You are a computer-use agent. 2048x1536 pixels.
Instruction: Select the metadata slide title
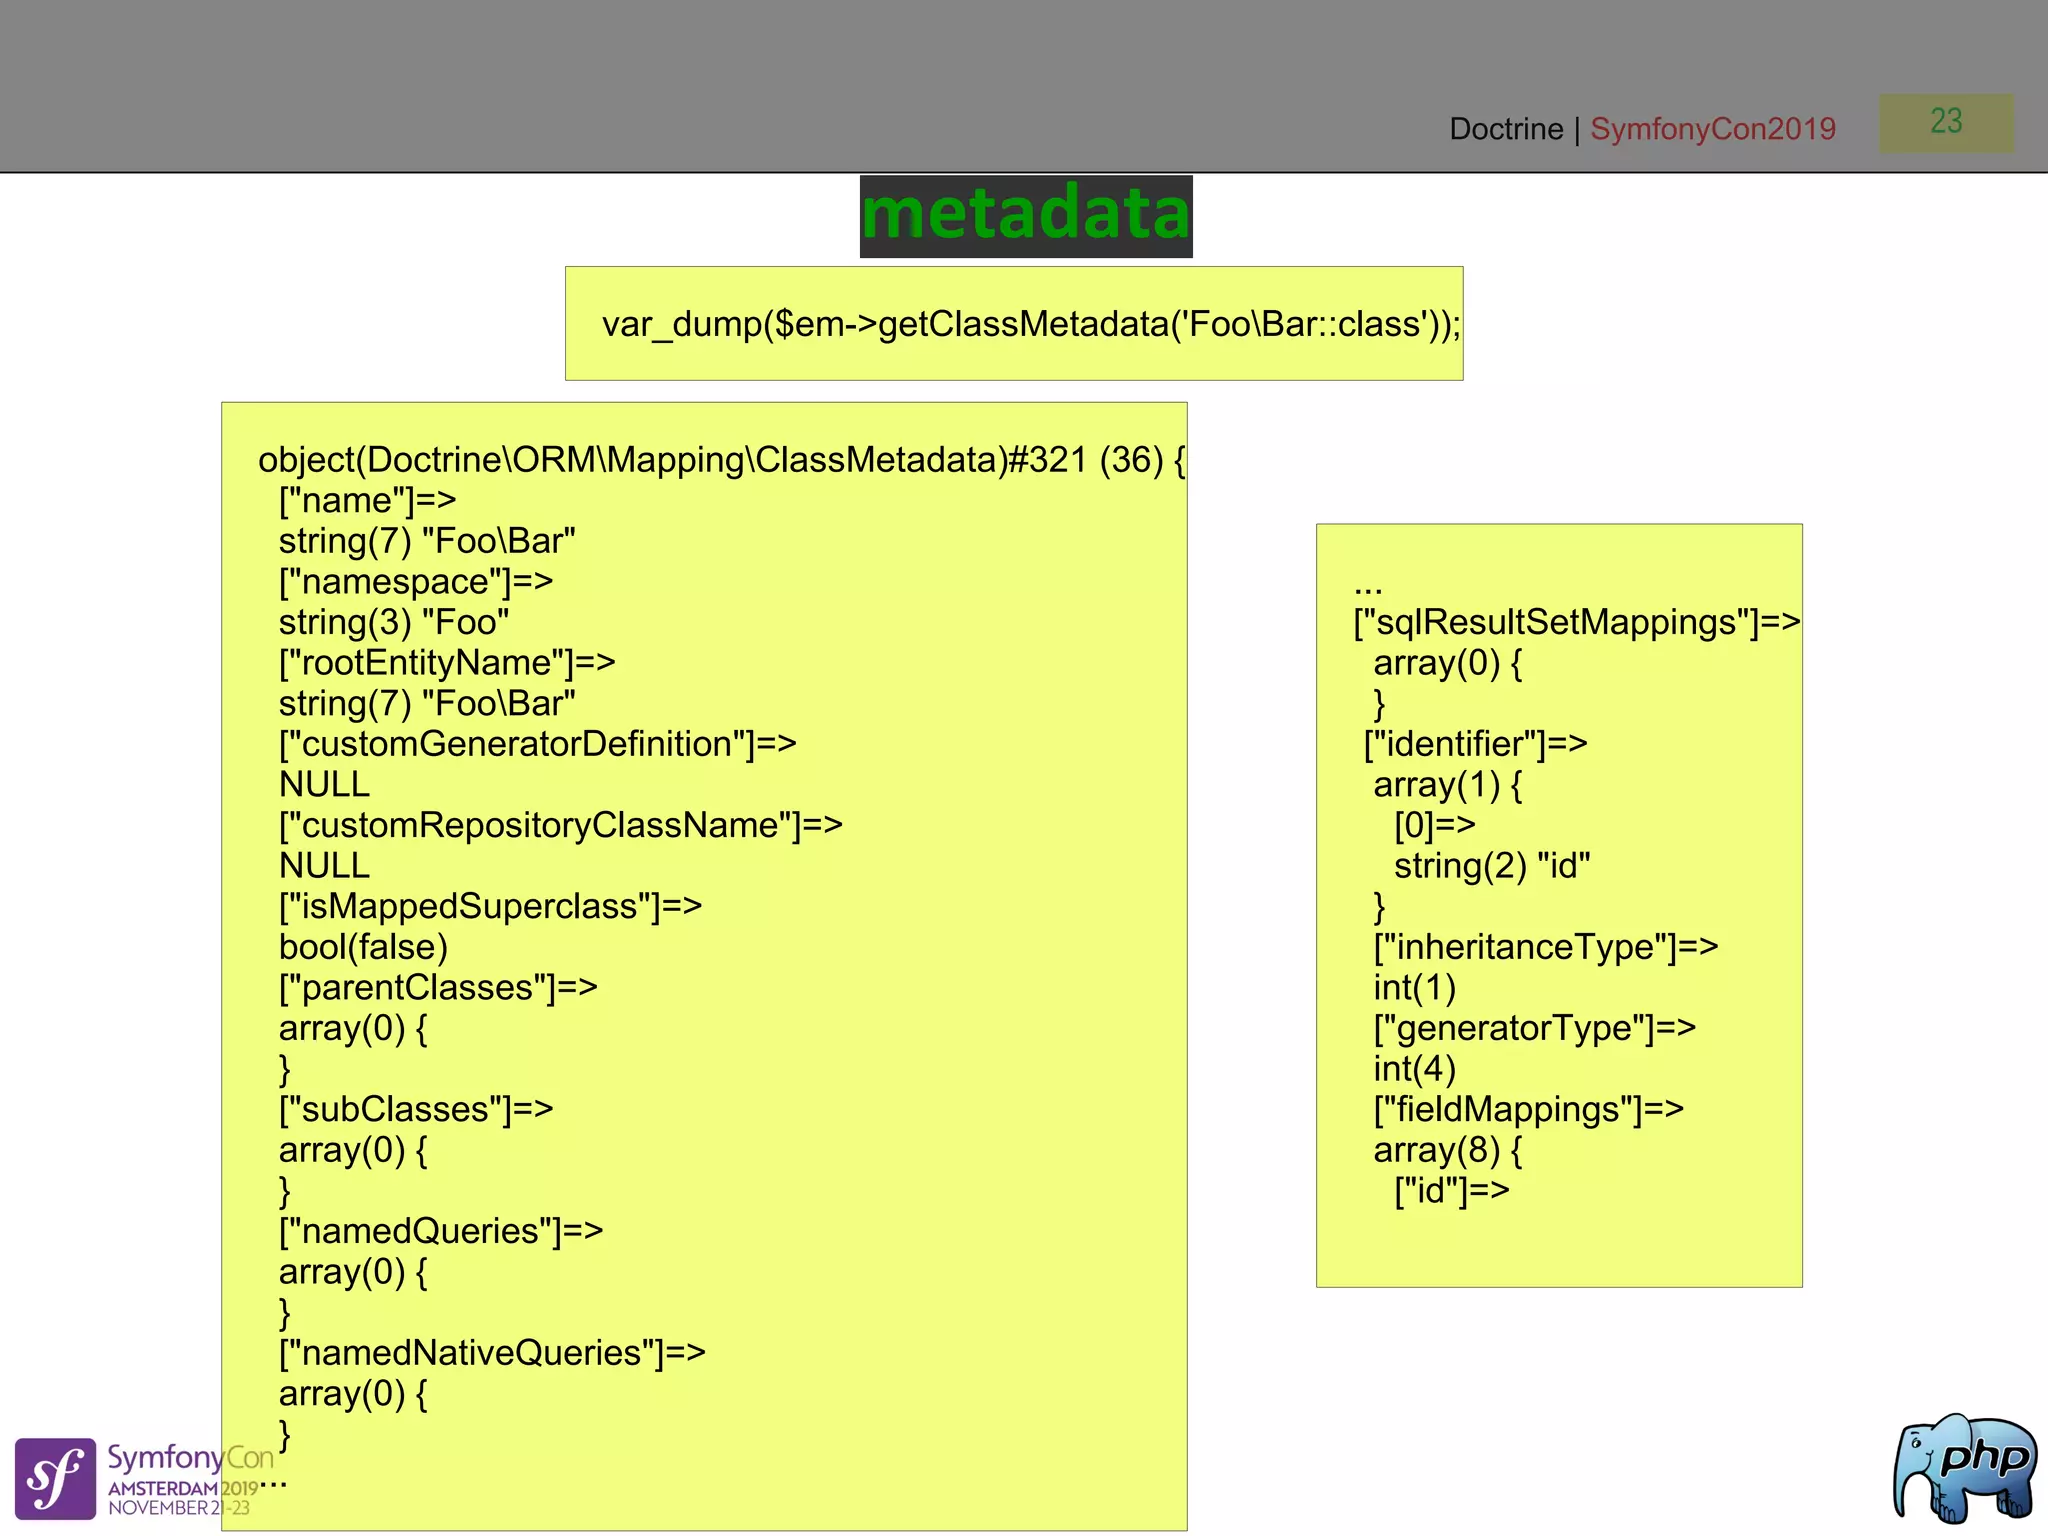(x=1026, y=216)
